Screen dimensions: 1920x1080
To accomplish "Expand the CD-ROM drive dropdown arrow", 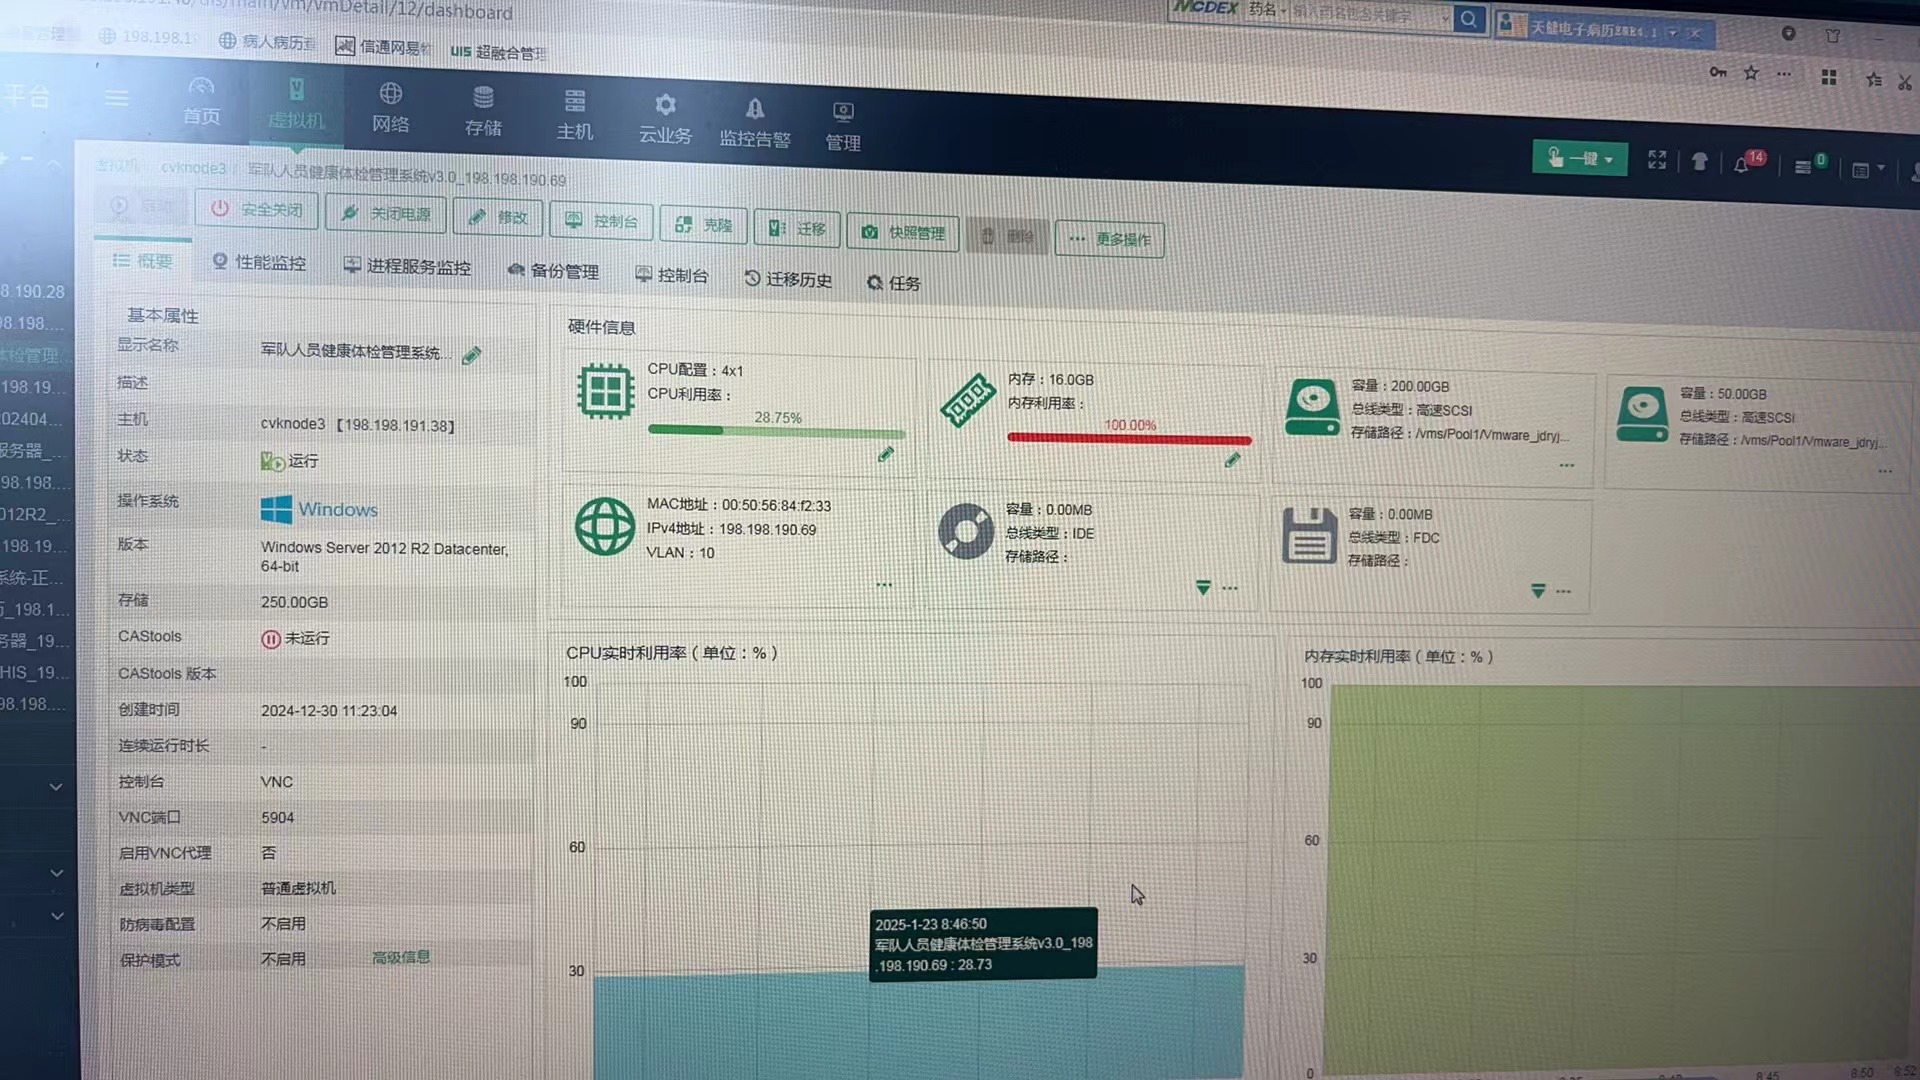I will tap(1203, 588).
